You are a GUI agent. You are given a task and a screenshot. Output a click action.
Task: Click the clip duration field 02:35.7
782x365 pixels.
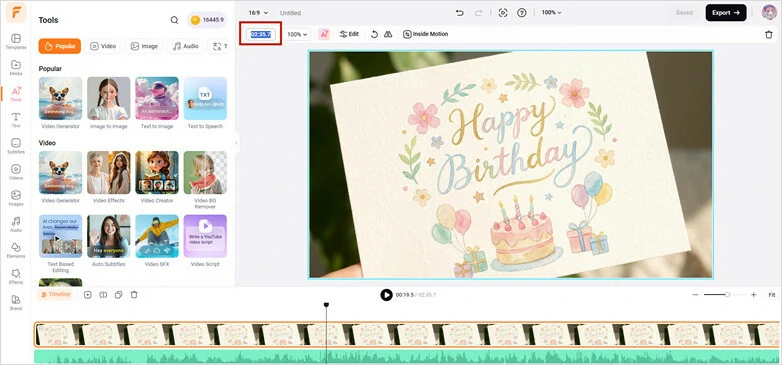(x=260, y=34)
